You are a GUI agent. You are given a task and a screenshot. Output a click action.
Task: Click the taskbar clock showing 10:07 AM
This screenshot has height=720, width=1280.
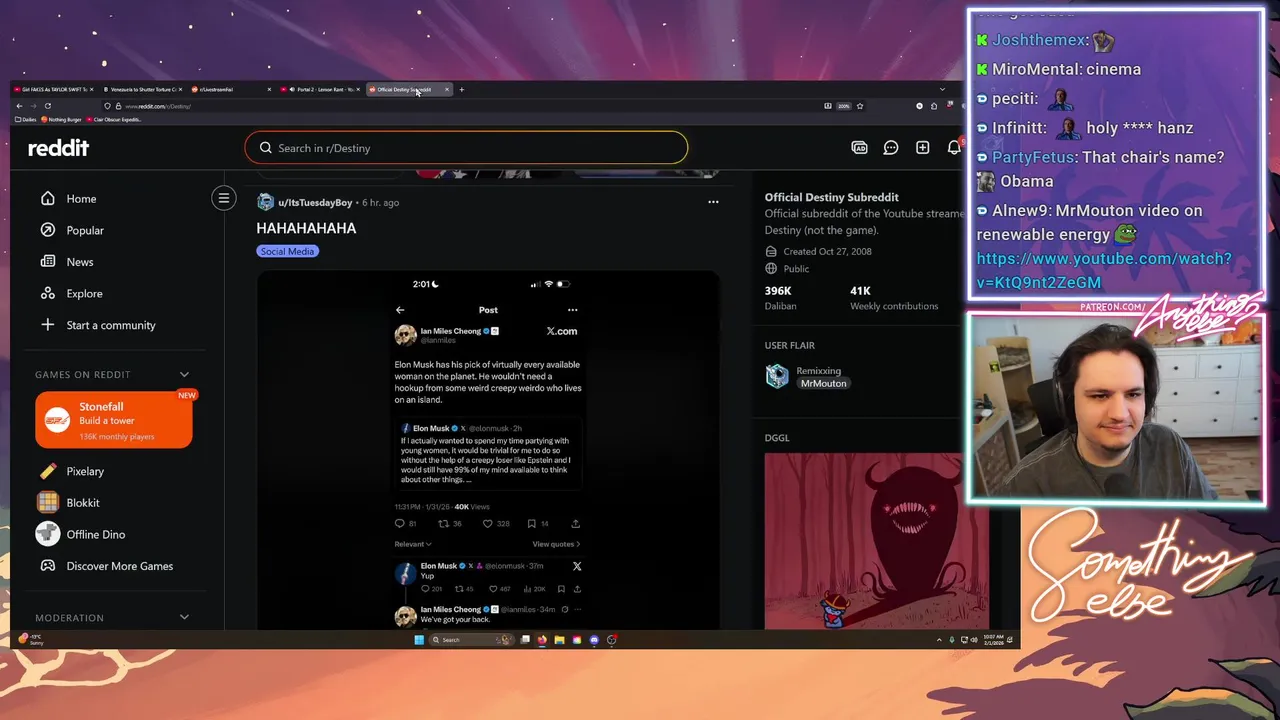coord(992,640)
